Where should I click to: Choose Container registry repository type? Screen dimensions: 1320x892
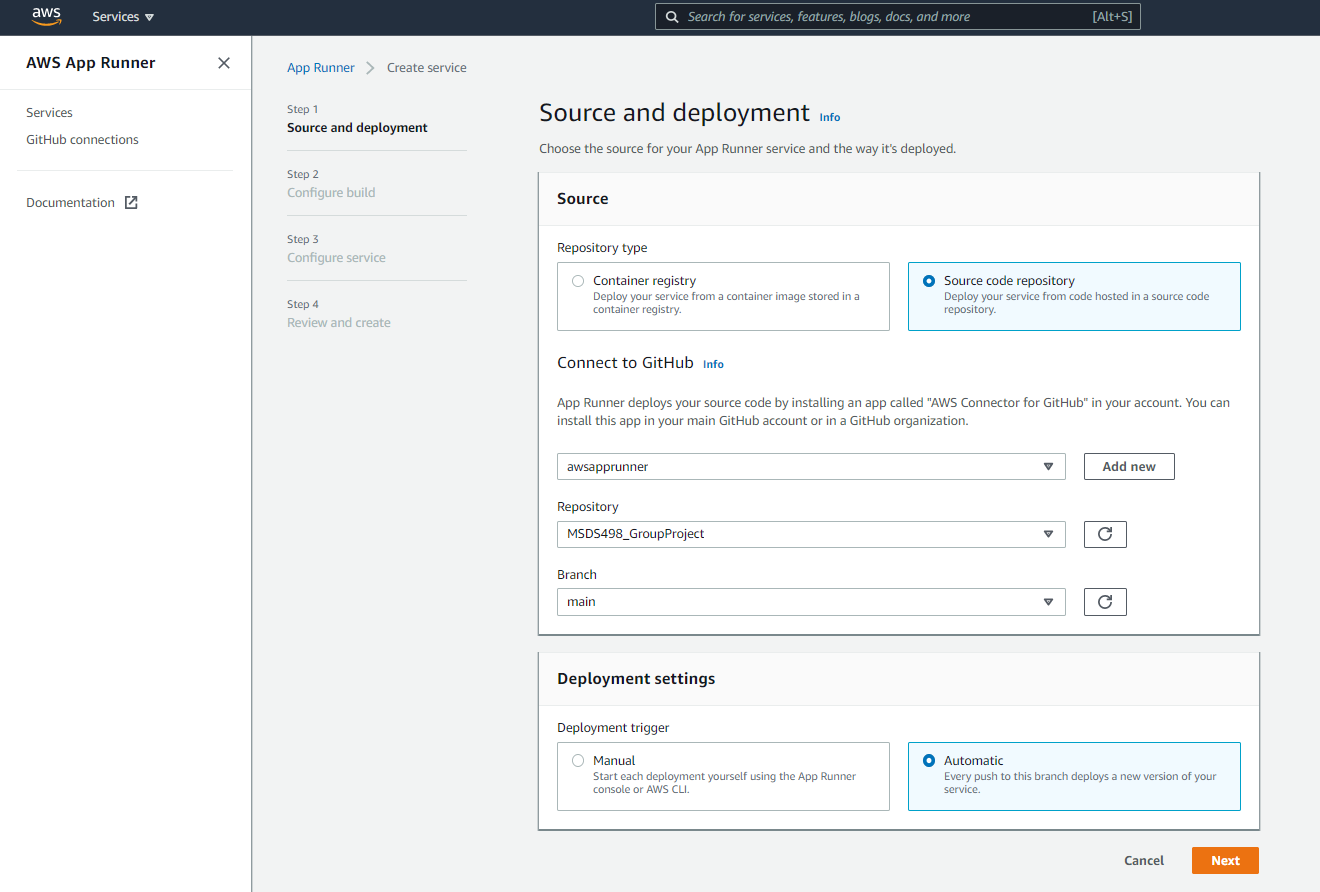723,296
